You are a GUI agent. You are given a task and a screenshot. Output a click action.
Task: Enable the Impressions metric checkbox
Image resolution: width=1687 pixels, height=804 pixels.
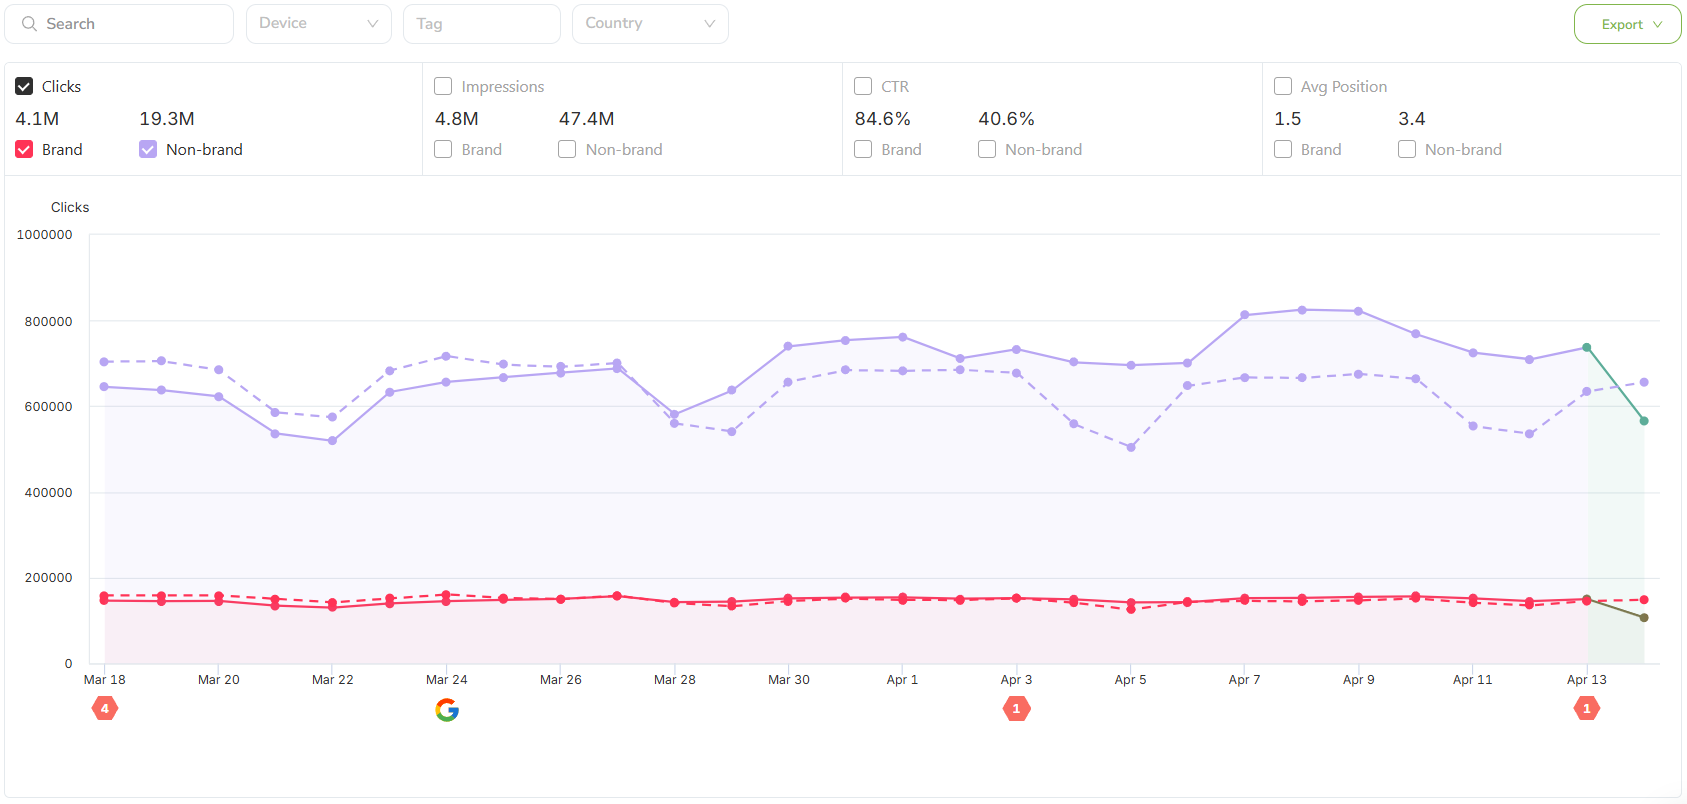pos(444,87)
